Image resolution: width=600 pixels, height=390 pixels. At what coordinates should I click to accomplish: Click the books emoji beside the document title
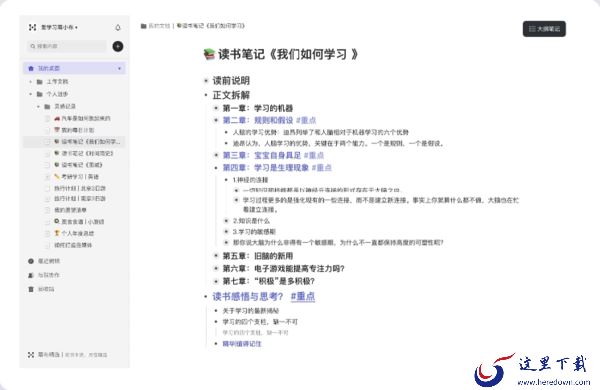[209, 54]
